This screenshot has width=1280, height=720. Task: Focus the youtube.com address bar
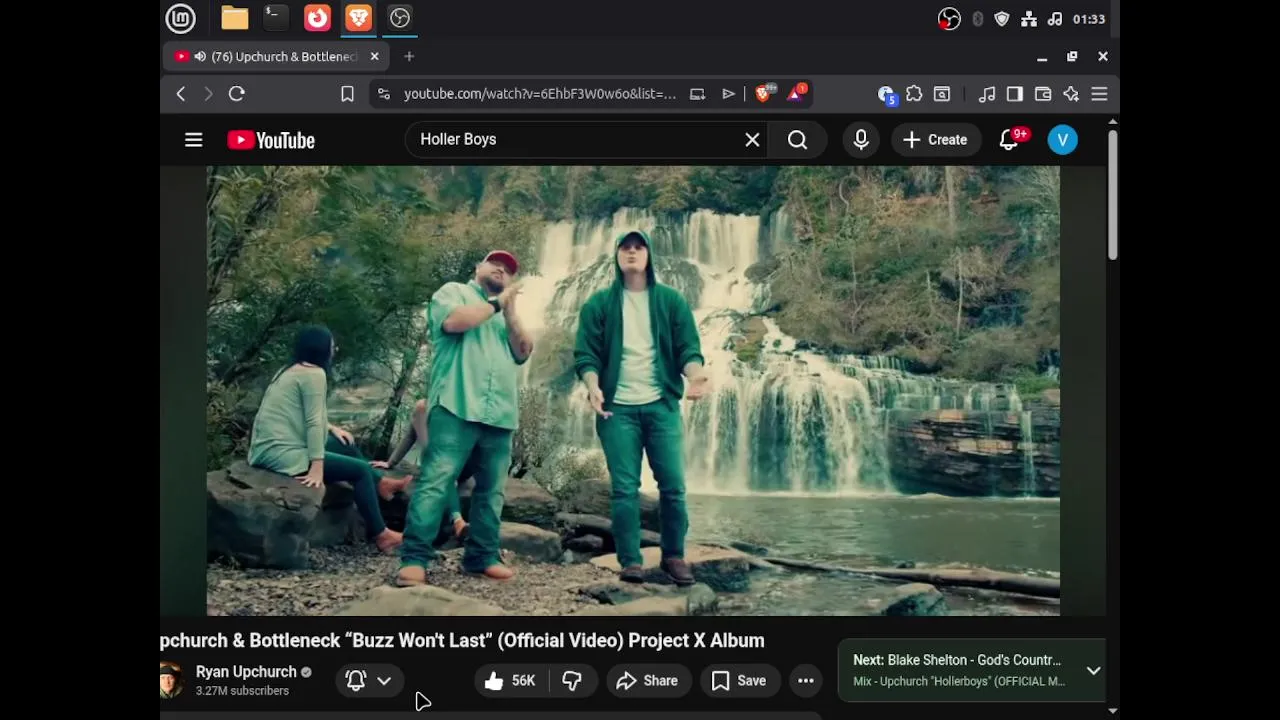point(540,94)
